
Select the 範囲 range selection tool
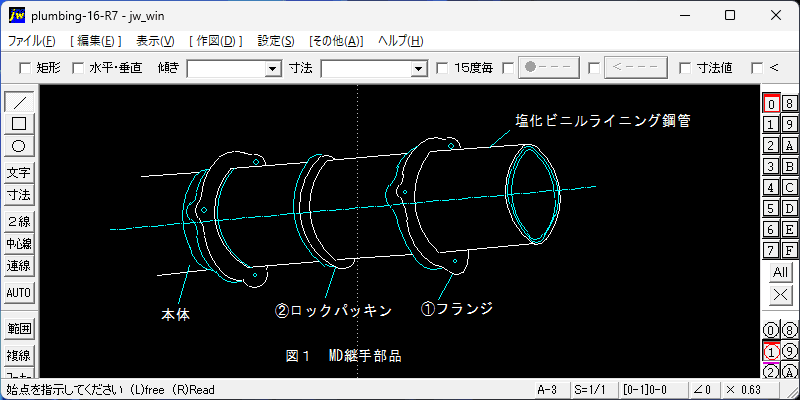[x=19, y=328]
